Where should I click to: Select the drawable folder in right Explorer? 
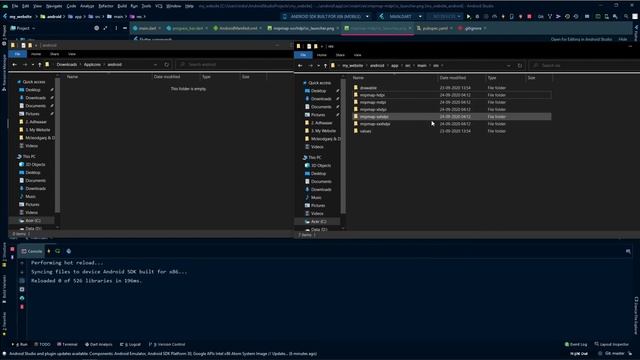[452, 88]
